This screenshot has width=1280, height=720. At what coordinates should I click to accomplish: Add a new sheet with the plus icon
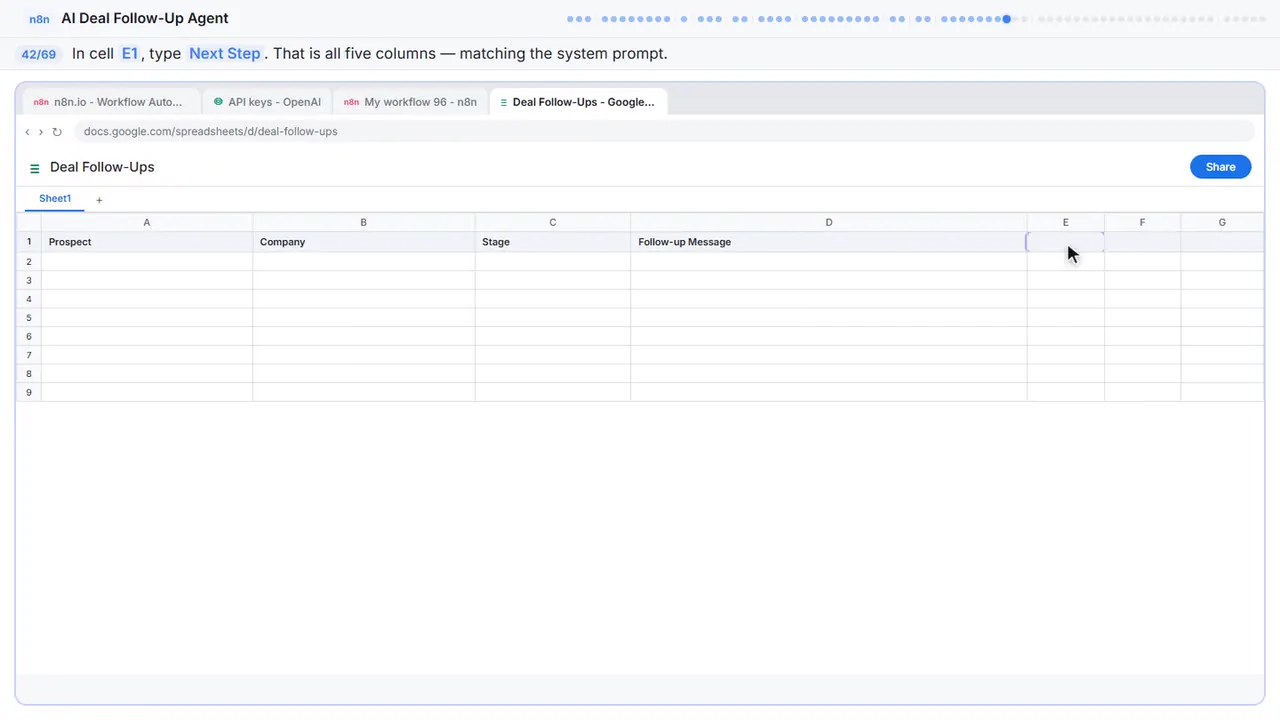99,200
